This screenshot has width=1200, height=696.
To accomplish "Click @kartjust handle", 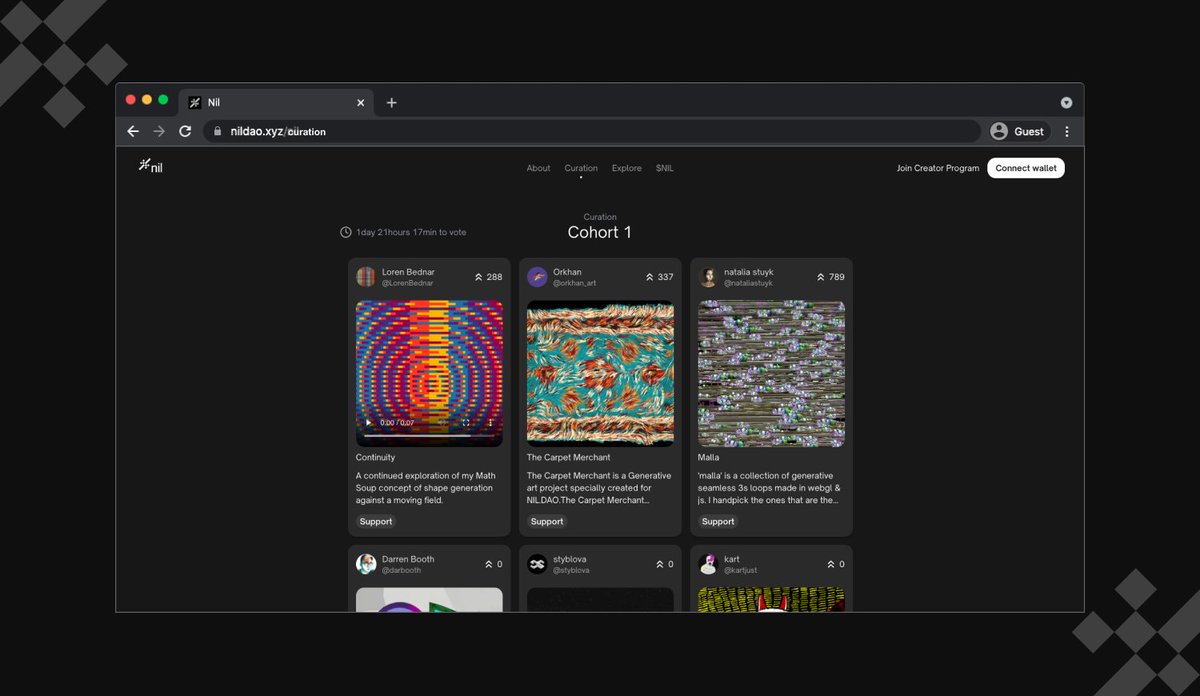I will pyautogui.click(x=741, y=570).
